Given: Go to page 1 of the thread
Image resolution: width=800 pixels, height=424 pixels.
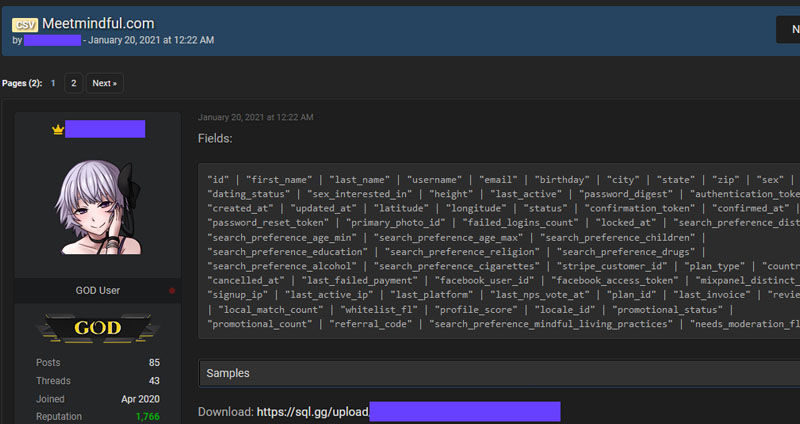Looking at the screenshot, I should click(53, 83).
